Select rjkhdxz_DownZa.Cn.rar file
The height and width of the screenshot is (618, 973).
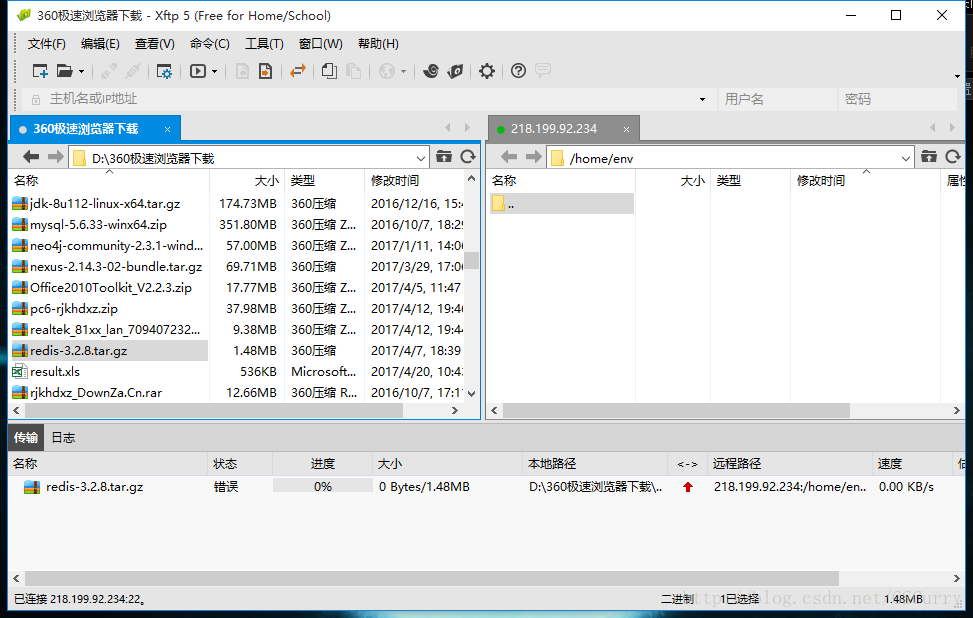coord(96,393)
